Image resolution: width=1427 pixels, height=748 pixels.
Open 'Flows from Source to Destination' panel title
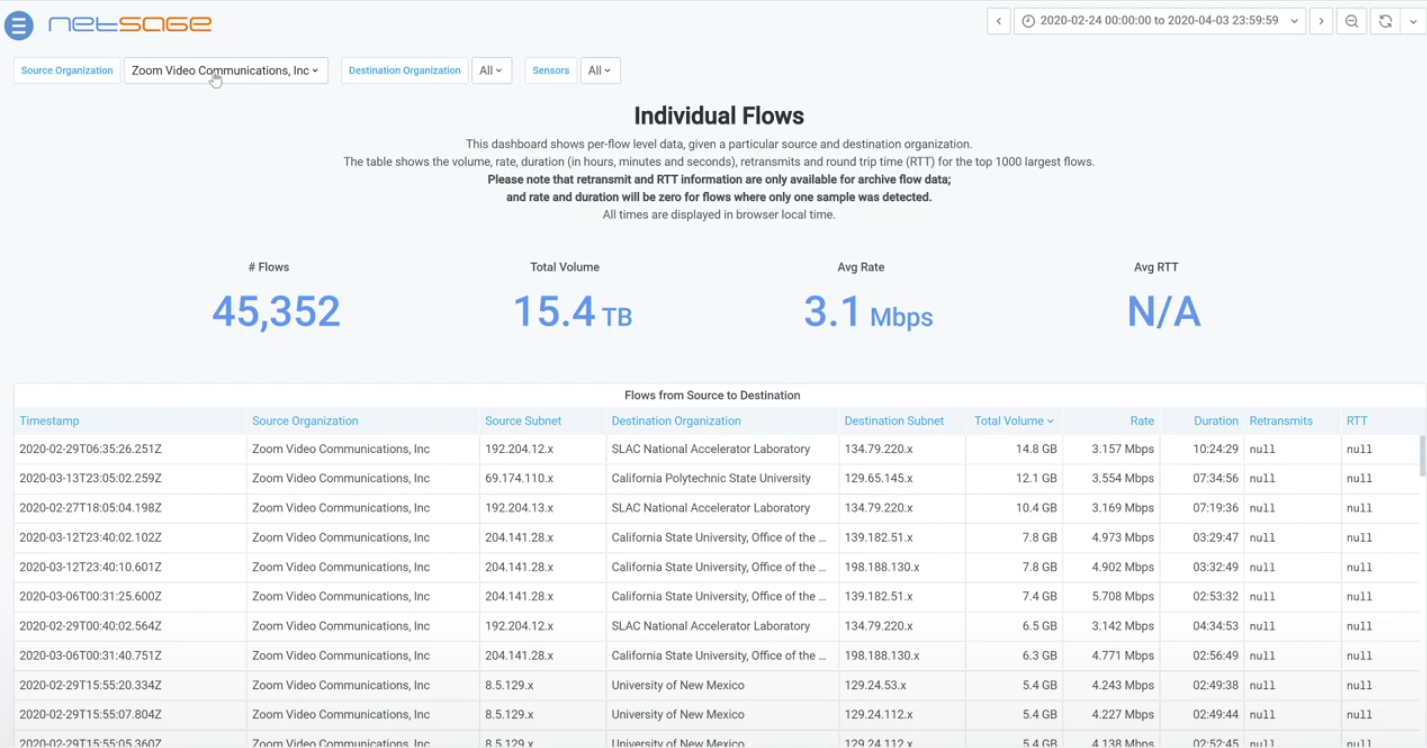(712, 395)
